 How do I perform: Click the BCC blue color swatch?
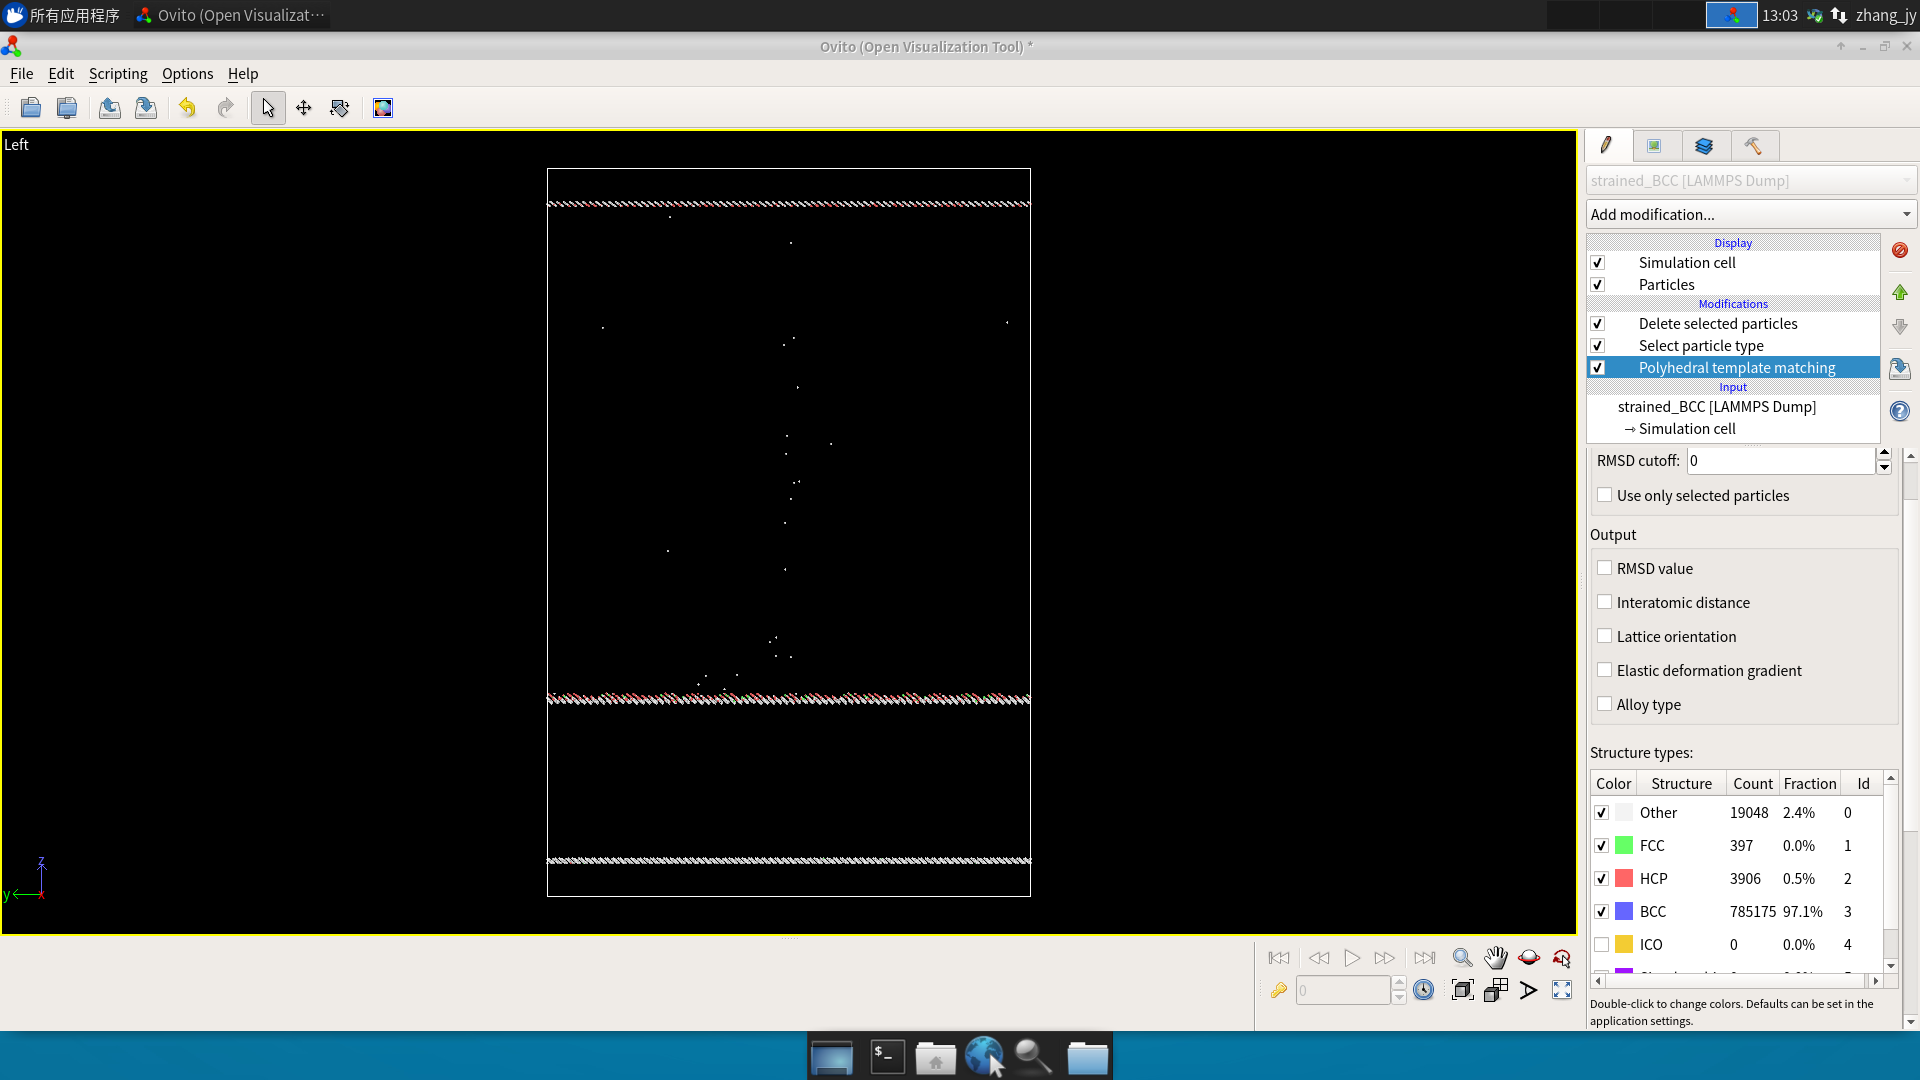1624,911
